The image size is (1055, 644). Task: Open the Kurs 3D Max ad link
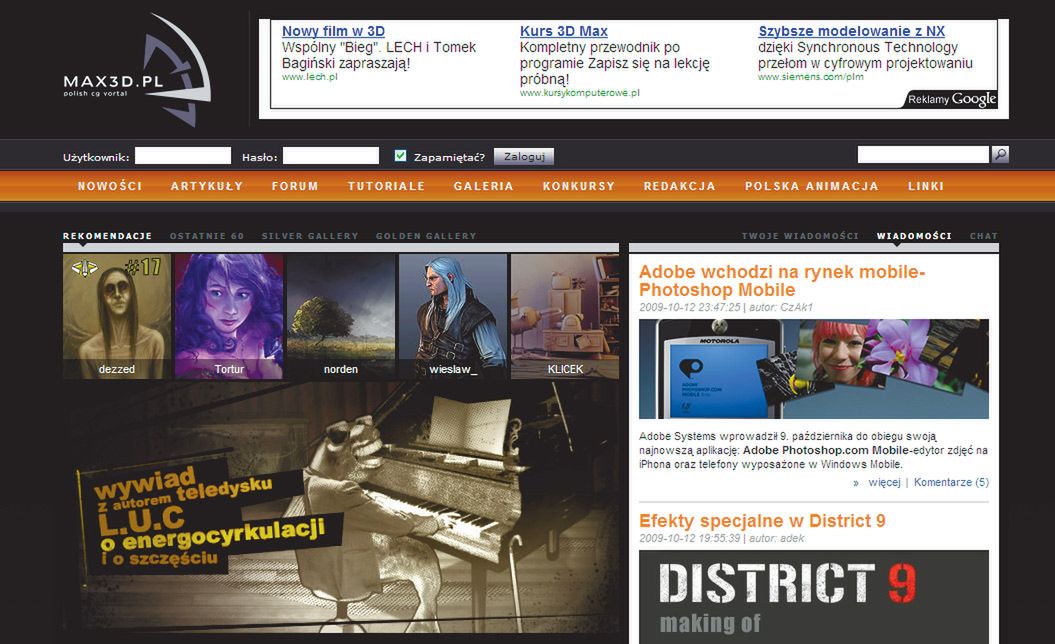(x=564, y=31)
